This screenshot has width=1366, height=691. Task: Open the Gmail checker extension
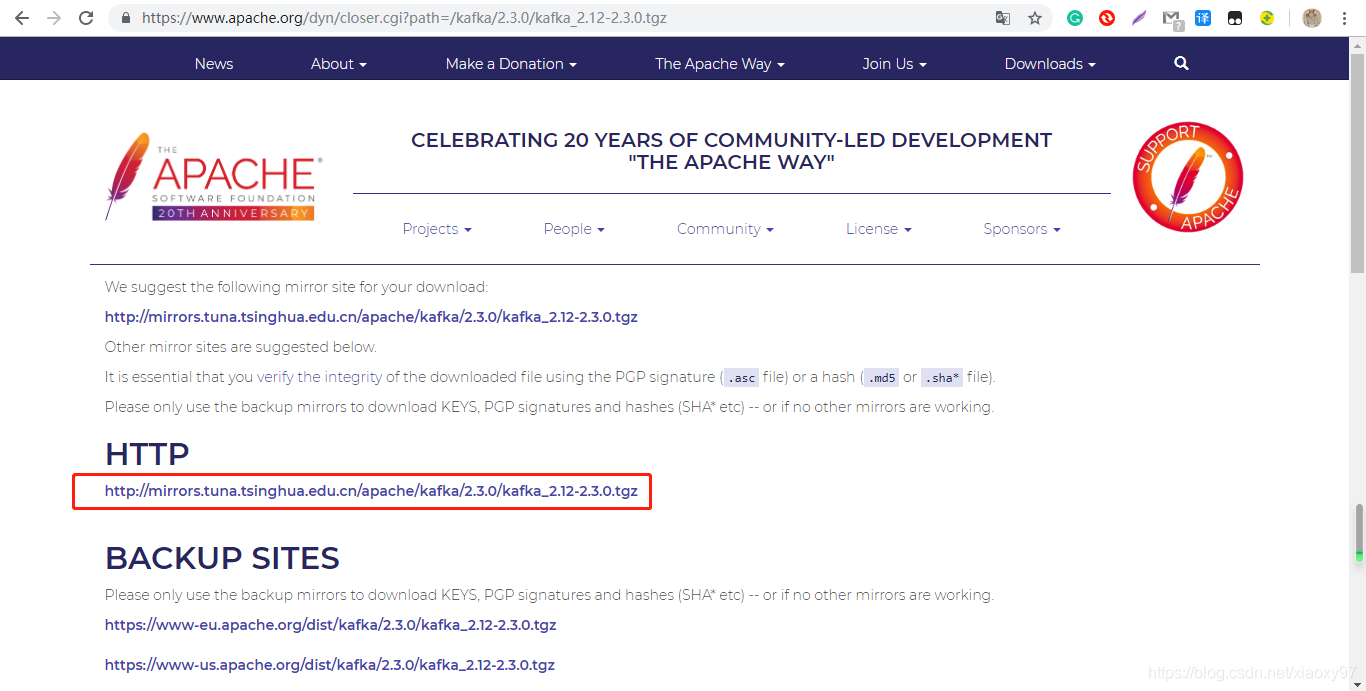[x=1172, y=19]
